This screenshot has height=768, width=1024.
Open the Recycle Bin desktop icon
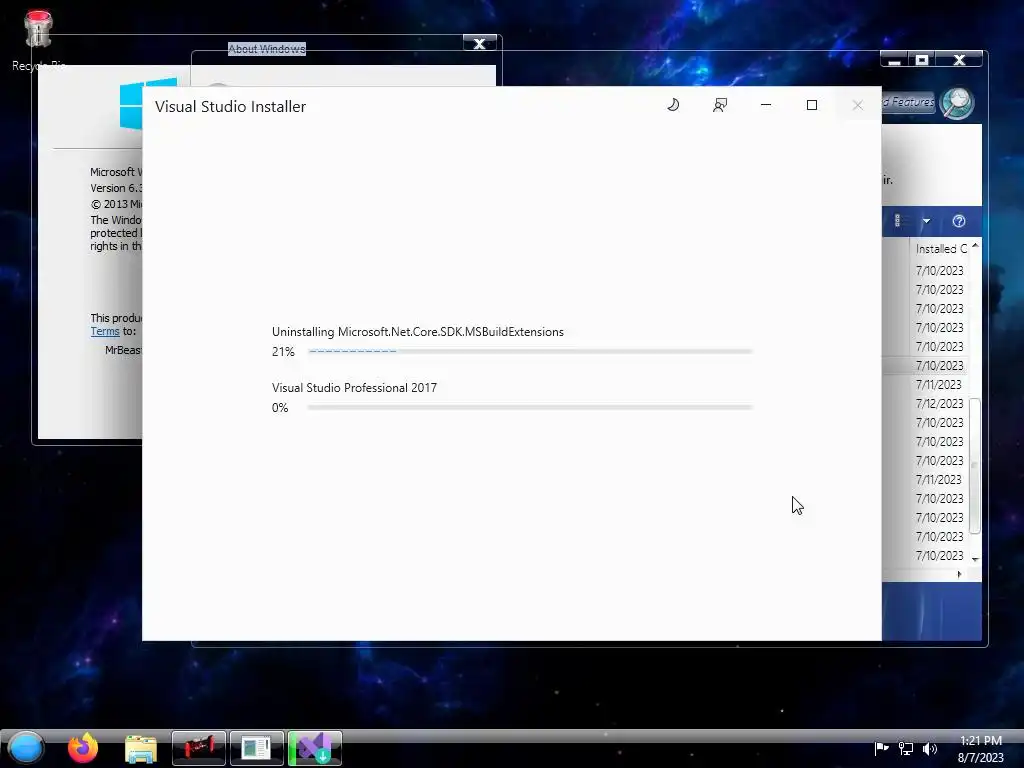[38, 40]
